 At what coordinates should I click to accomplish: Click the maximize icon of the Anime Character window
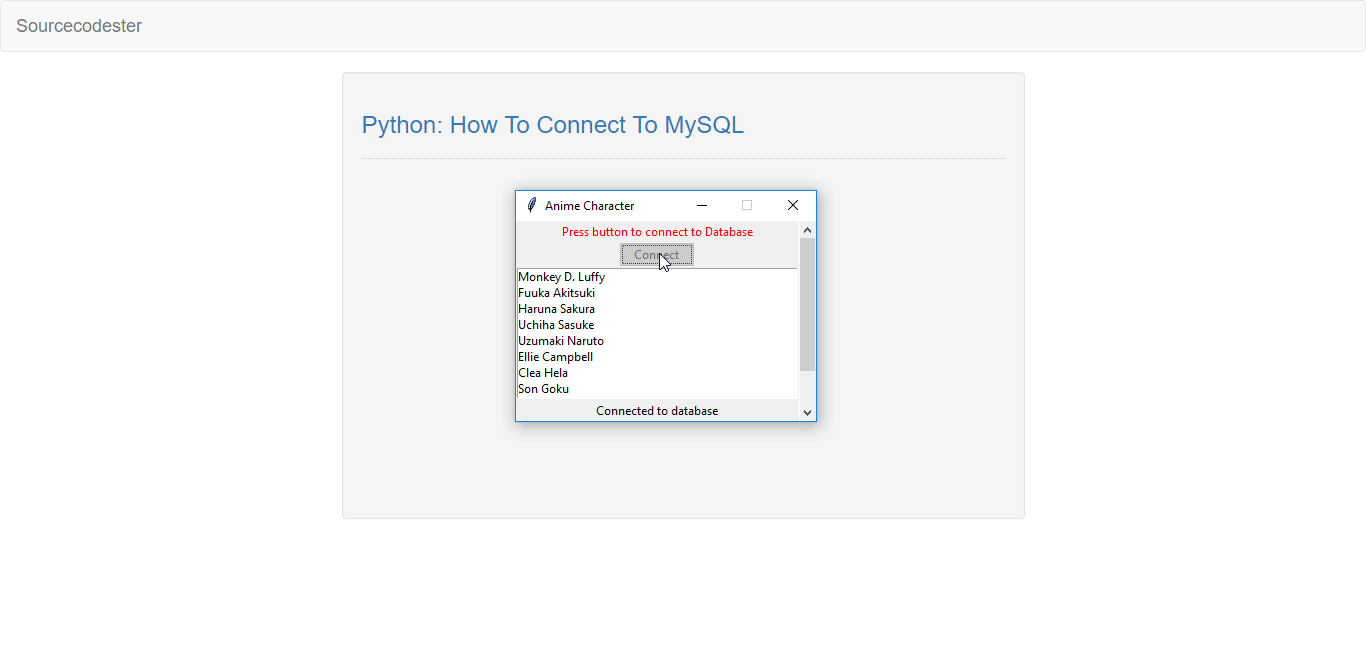pos(747,205)
